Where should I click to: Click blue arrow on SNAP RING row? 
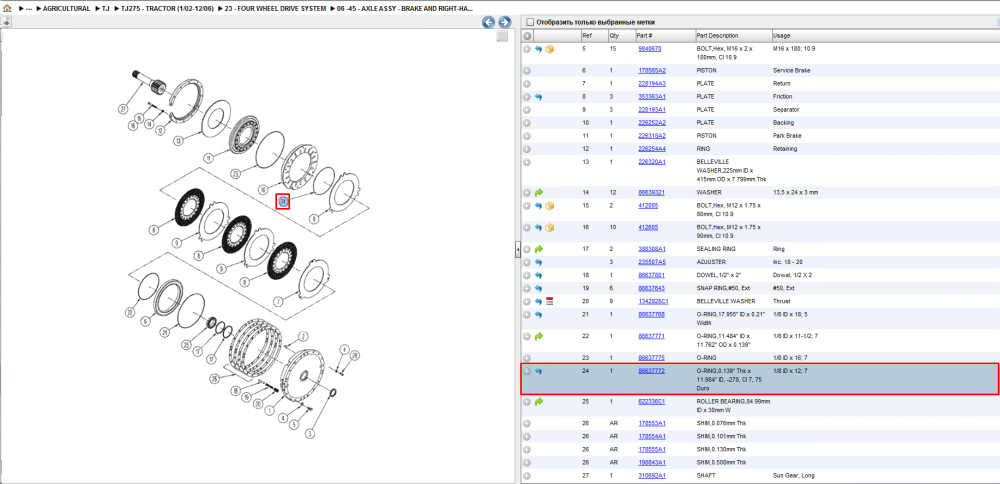(x=538, y=288)
